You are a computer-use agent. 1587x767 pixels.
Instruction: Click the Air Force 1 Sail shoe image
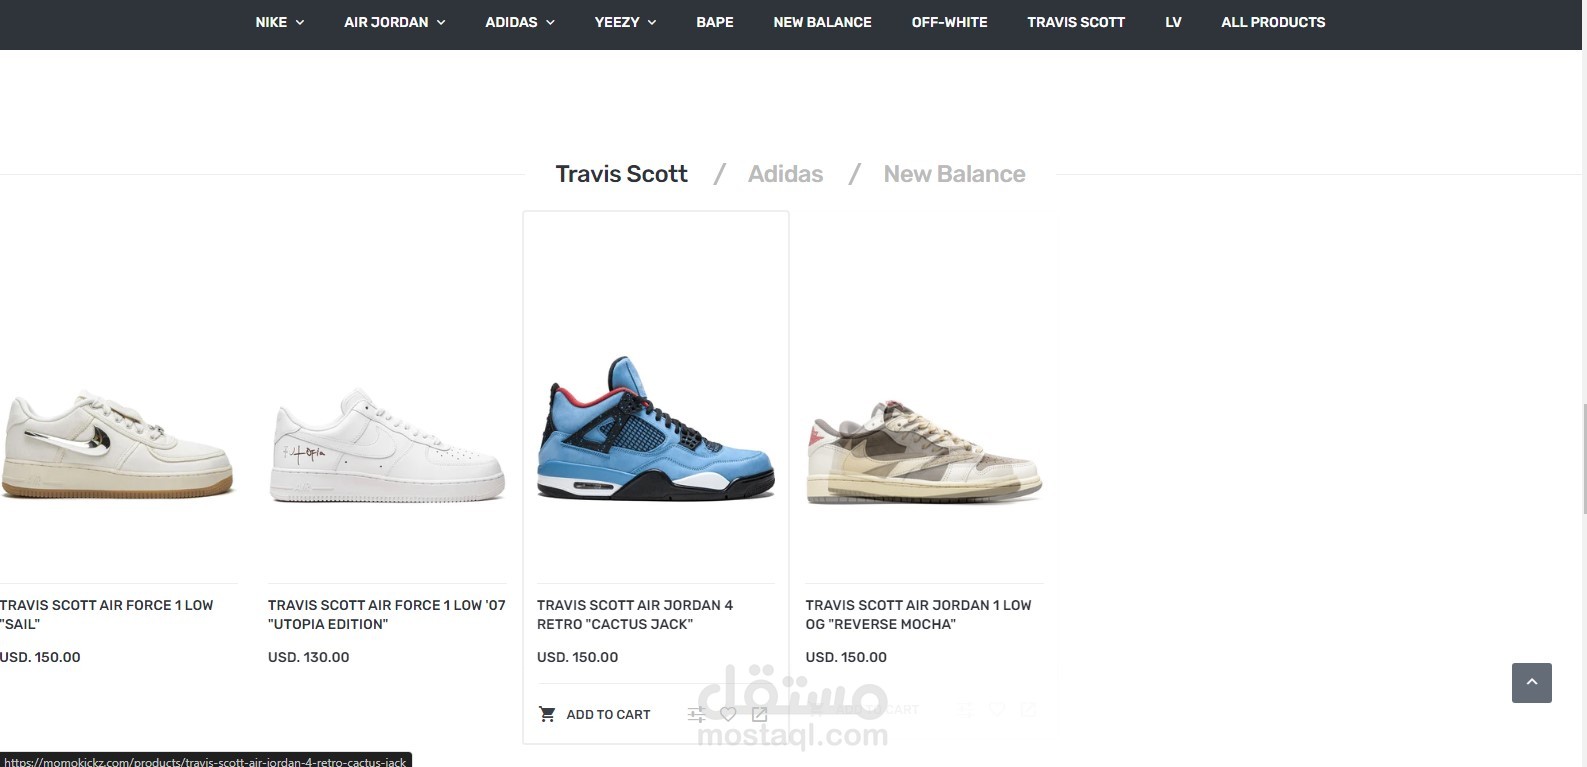click(x=117, y=445)
